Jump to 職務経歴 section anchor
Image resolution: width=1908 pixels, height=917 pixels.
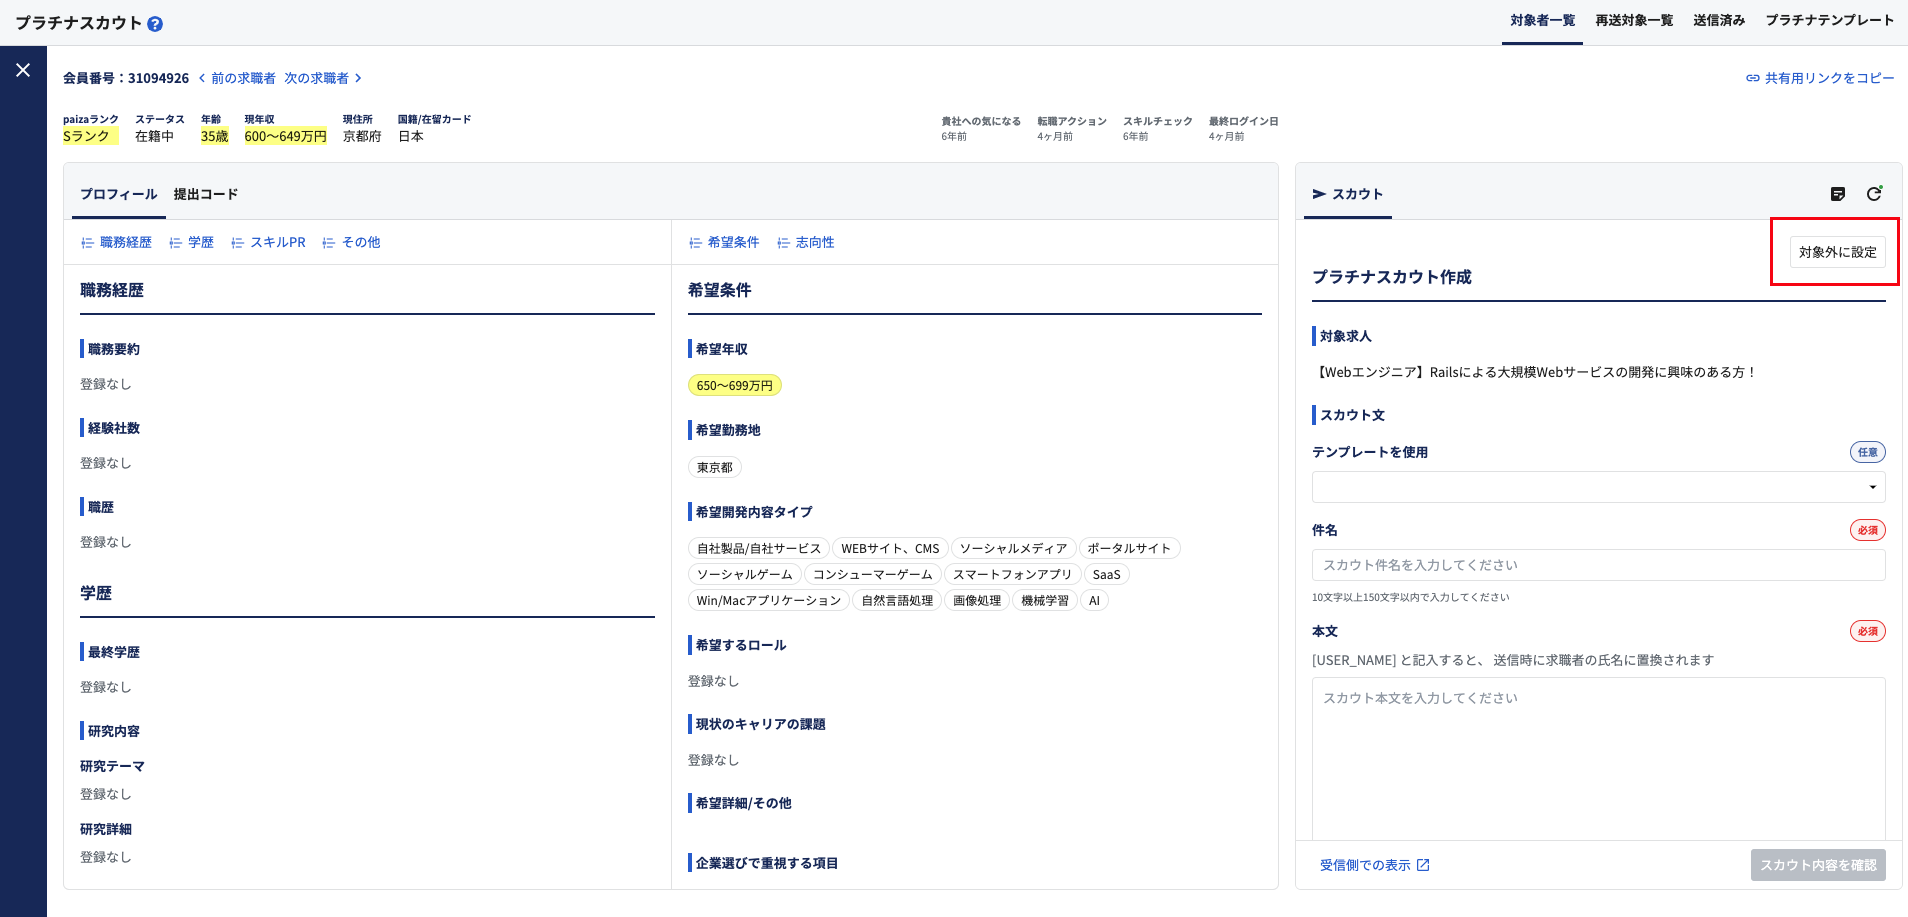117,242
